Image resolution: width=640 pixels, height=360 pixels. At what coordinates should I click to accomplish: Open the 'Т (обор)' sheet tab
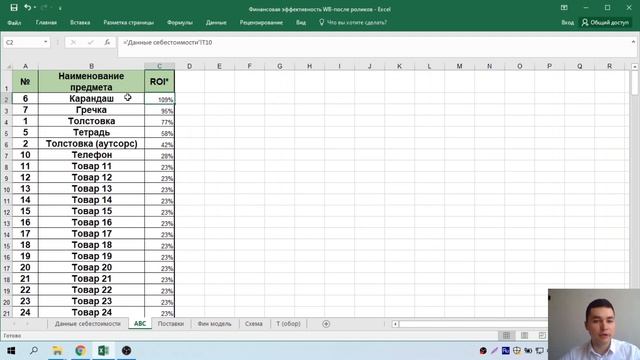pyautogui.click(x=288, y=324)
